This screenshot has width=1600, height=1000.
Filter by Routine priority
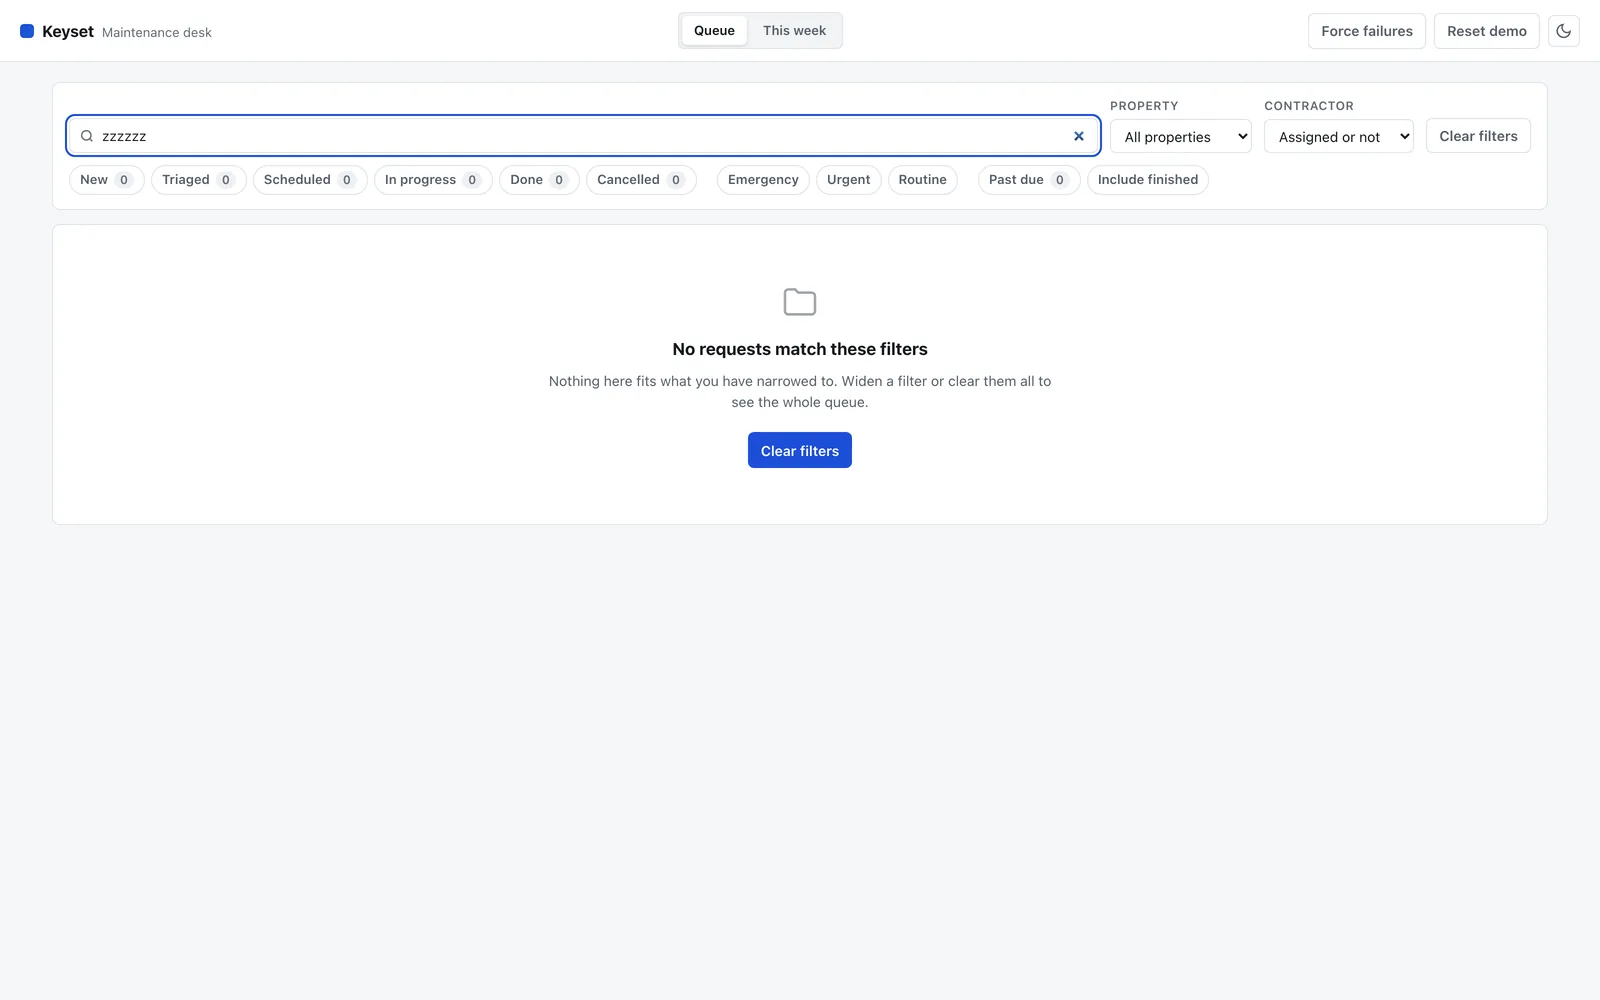click(x=922, y=180)
